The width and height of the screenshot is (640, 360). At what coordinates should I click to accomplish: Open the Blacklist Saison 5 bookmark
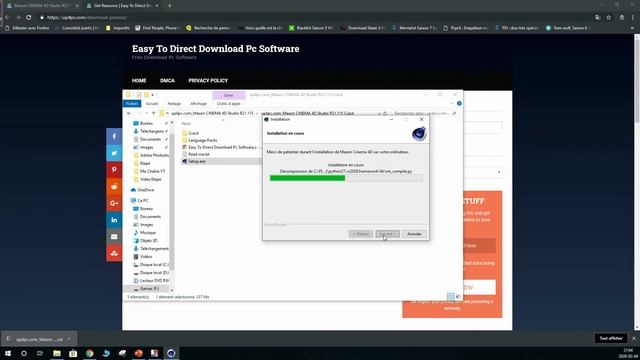[311, 28]
